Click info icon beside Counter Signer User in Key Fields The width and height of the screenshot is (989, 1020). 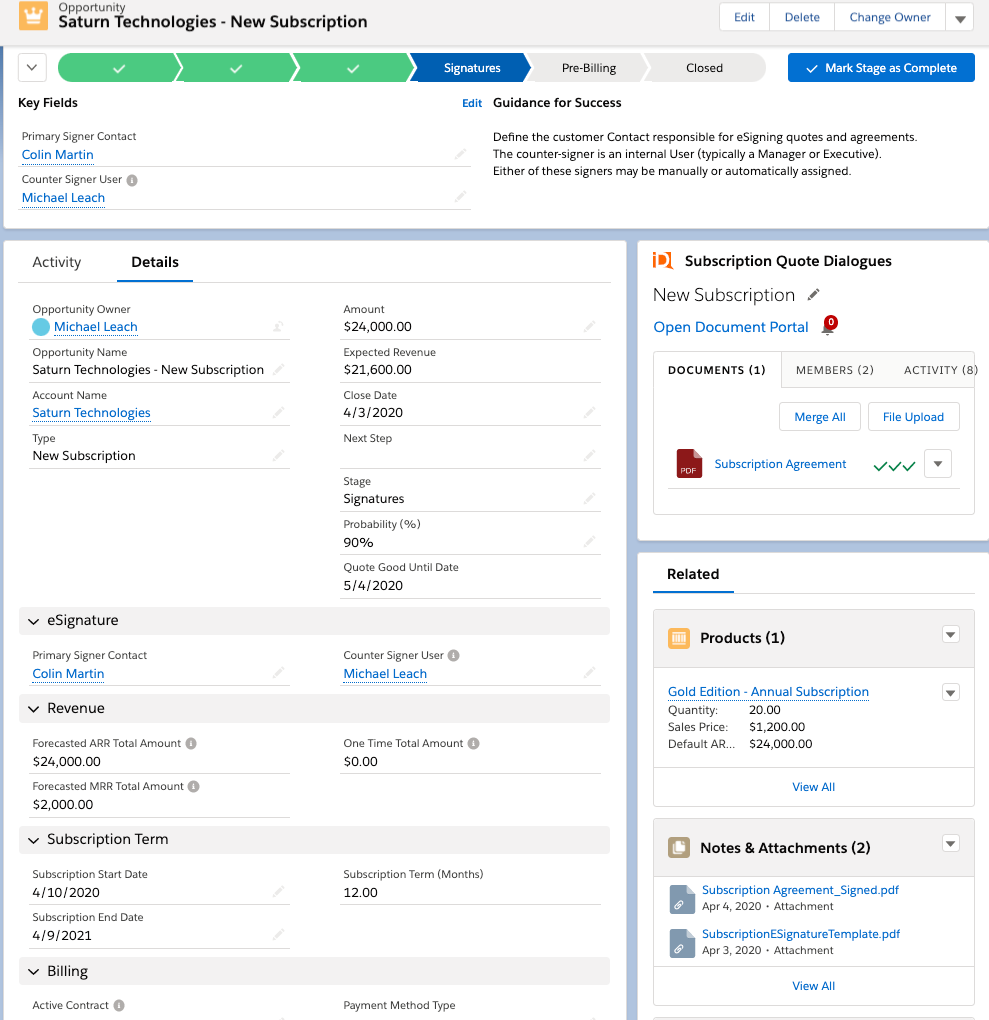click(132, 180)
